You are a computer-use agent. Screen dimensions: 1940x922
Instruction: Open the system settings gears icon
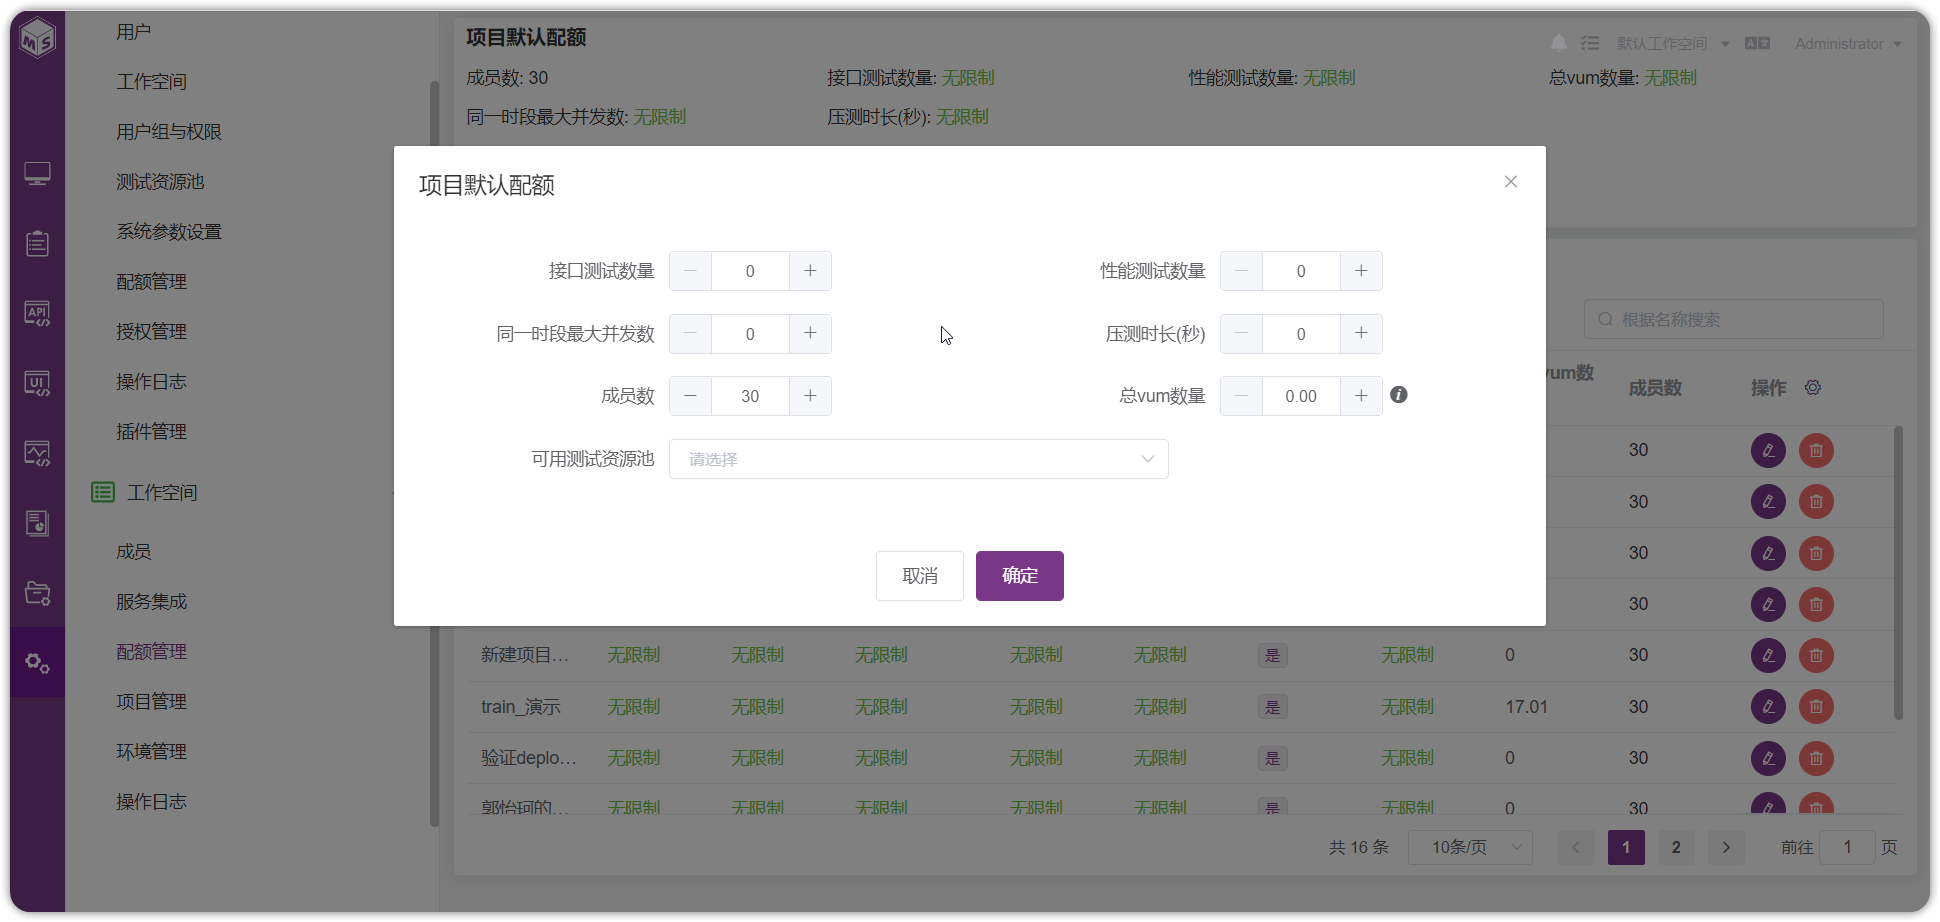click(x=37, y=662)
